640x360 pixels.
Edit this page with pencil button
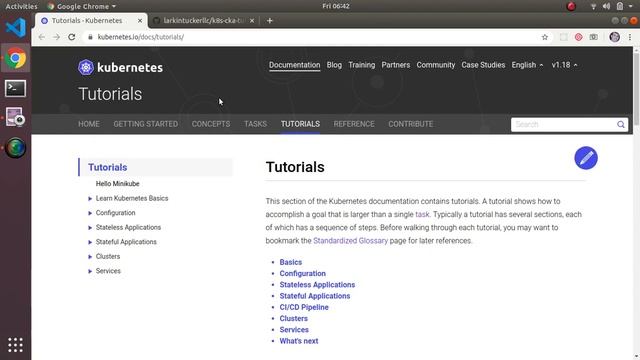click(x=586, y=158)
